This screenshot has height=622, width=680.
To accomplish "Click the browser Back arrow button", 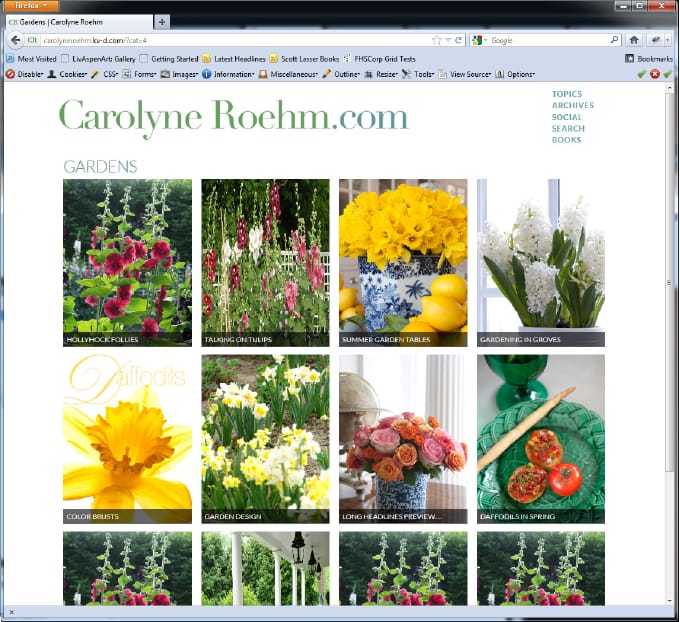I will tap(15, 40).
